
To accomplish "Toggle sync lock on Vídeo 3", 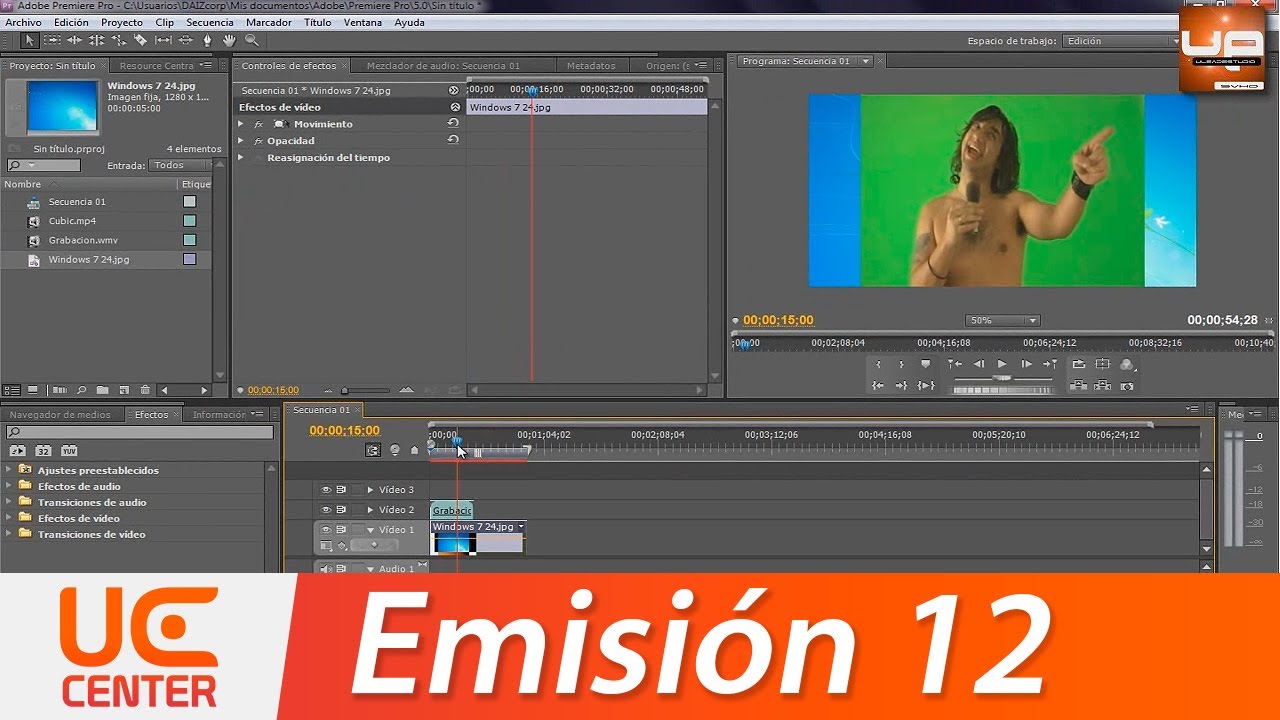I will pyautogui.click(x=341, y=490).
